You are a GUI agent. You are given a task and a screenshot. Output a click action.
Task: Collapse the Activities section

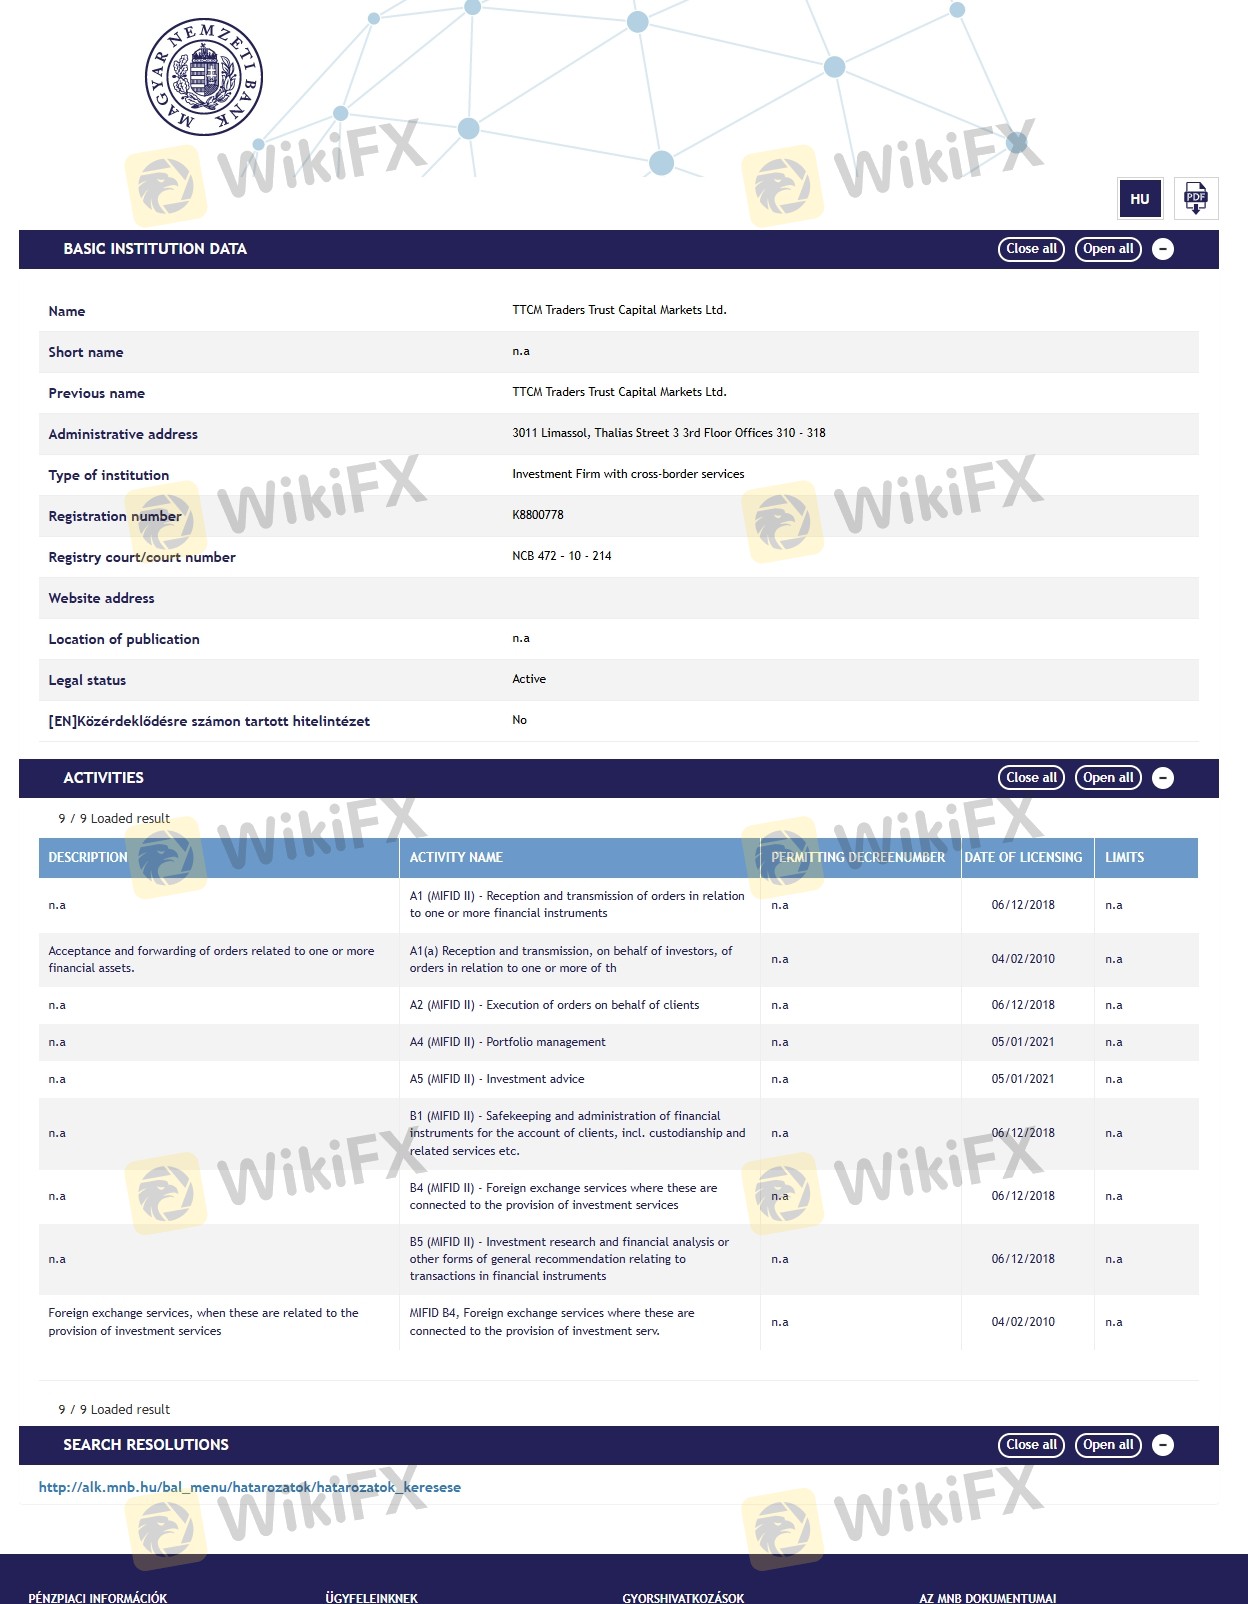pos(1163,778)
